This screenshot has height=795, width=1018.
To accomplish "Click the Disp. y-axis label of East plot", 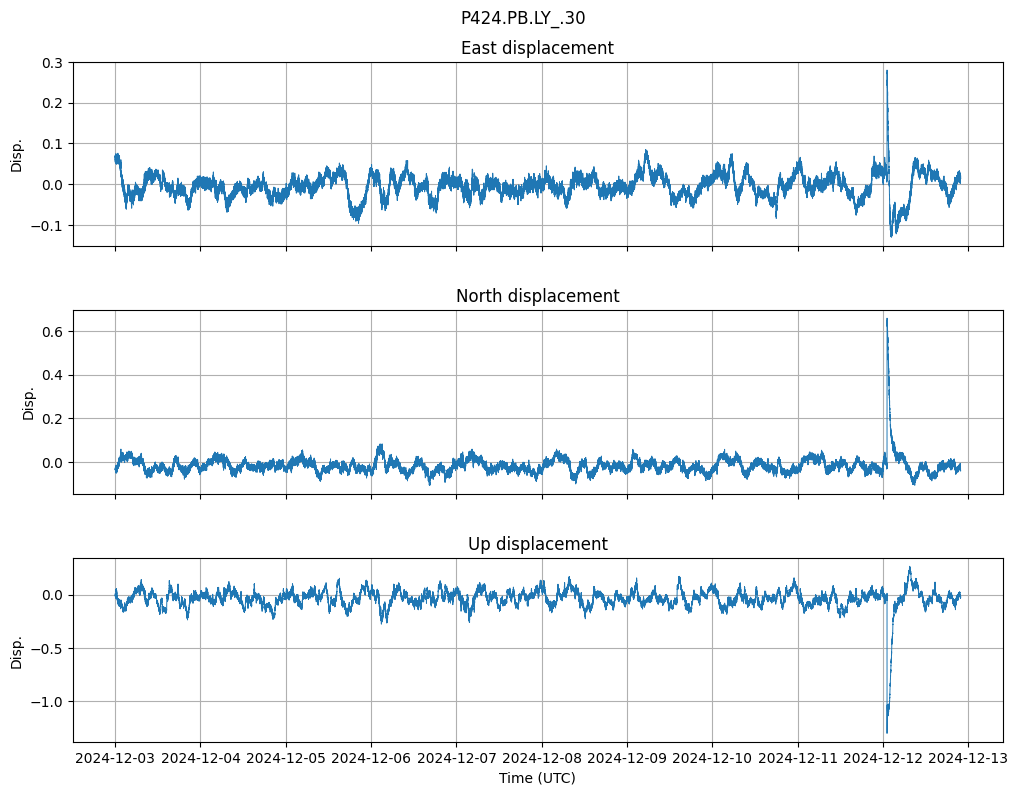I will [17, 154].
